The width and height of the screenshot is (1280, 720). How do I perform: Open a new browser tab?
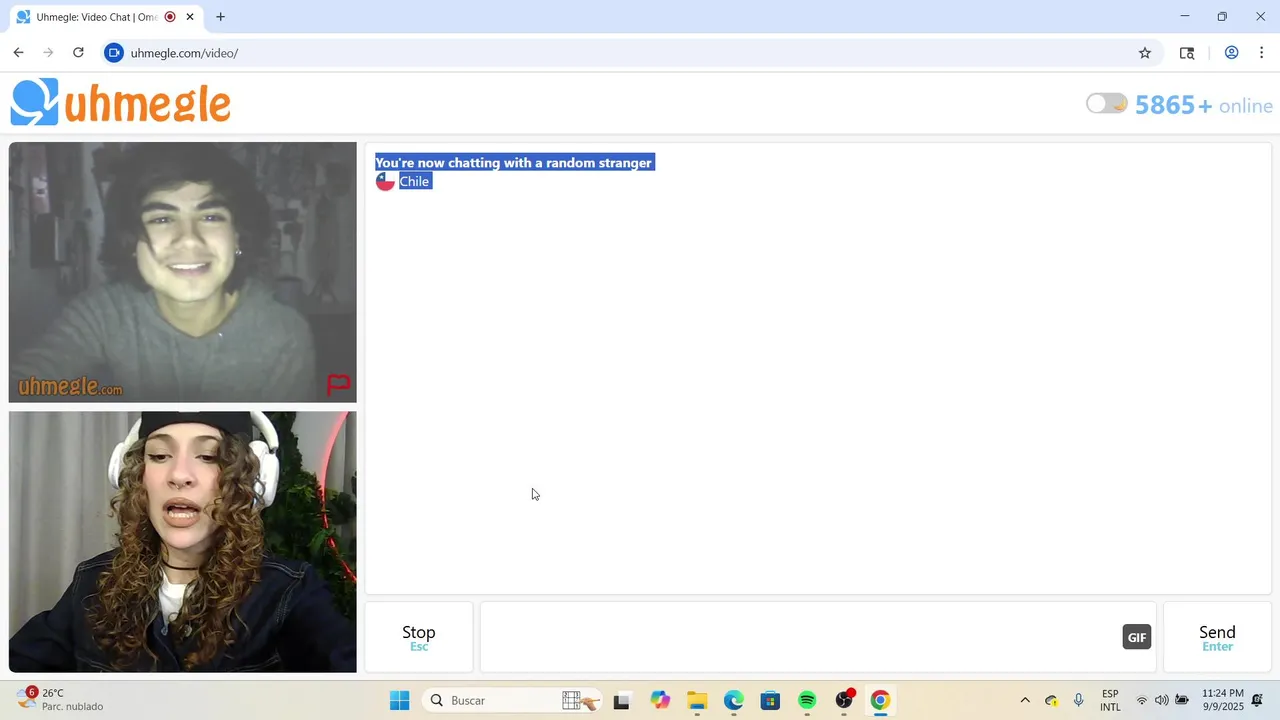(x=220, y=17)
